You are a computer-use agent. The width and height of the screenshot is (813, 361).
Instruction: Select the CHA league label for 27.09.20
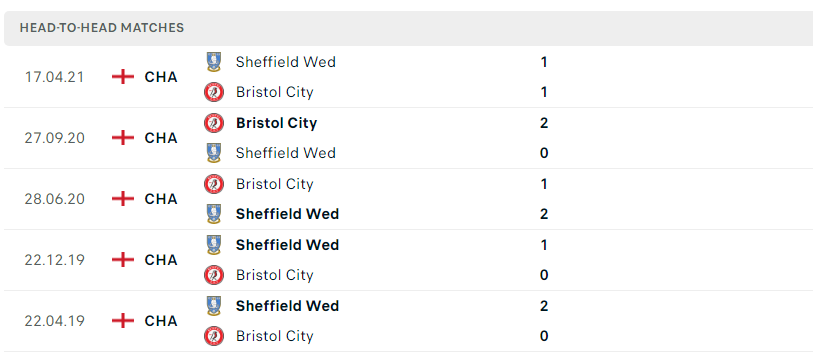point(161,138)
